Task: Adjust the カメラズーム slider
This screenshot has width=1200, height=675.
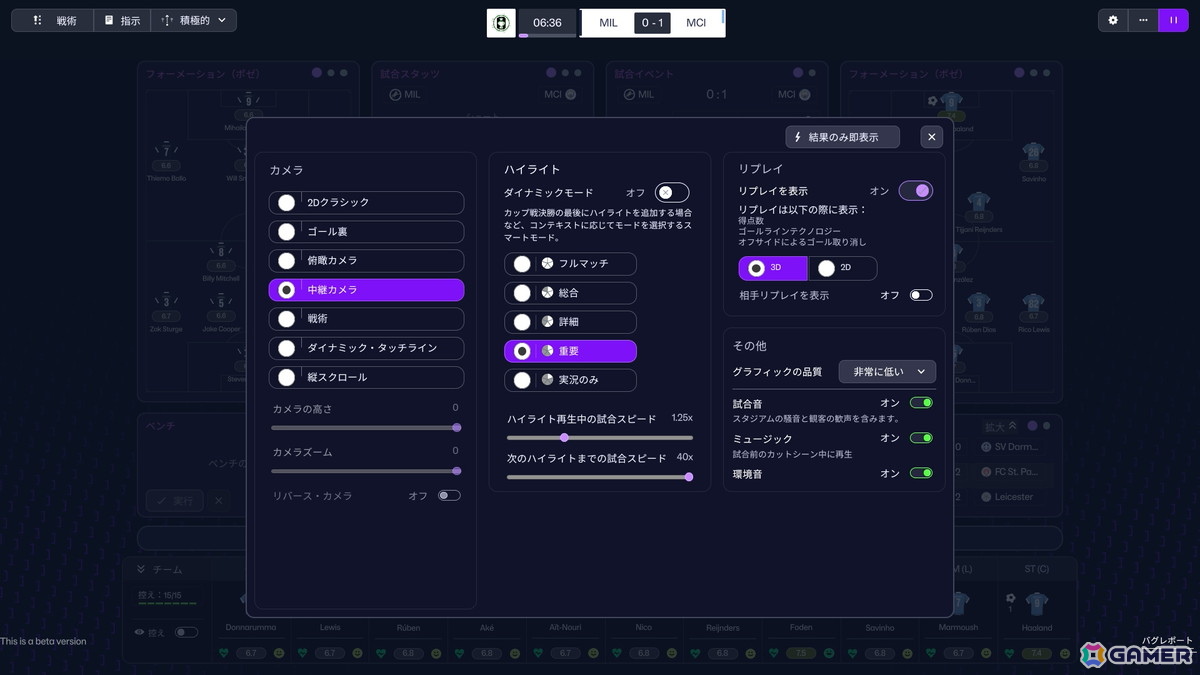Action: [455, 470]
